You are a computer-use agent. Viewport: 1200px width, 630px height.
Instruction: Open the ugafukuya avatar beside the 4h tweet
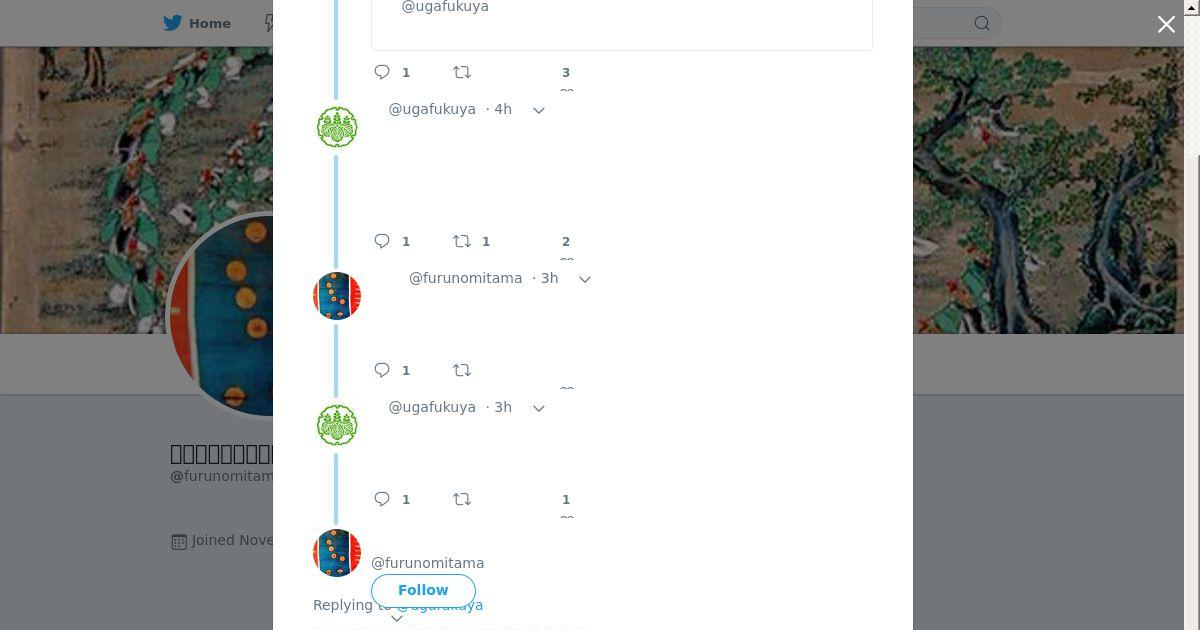(x=337, y=127)
